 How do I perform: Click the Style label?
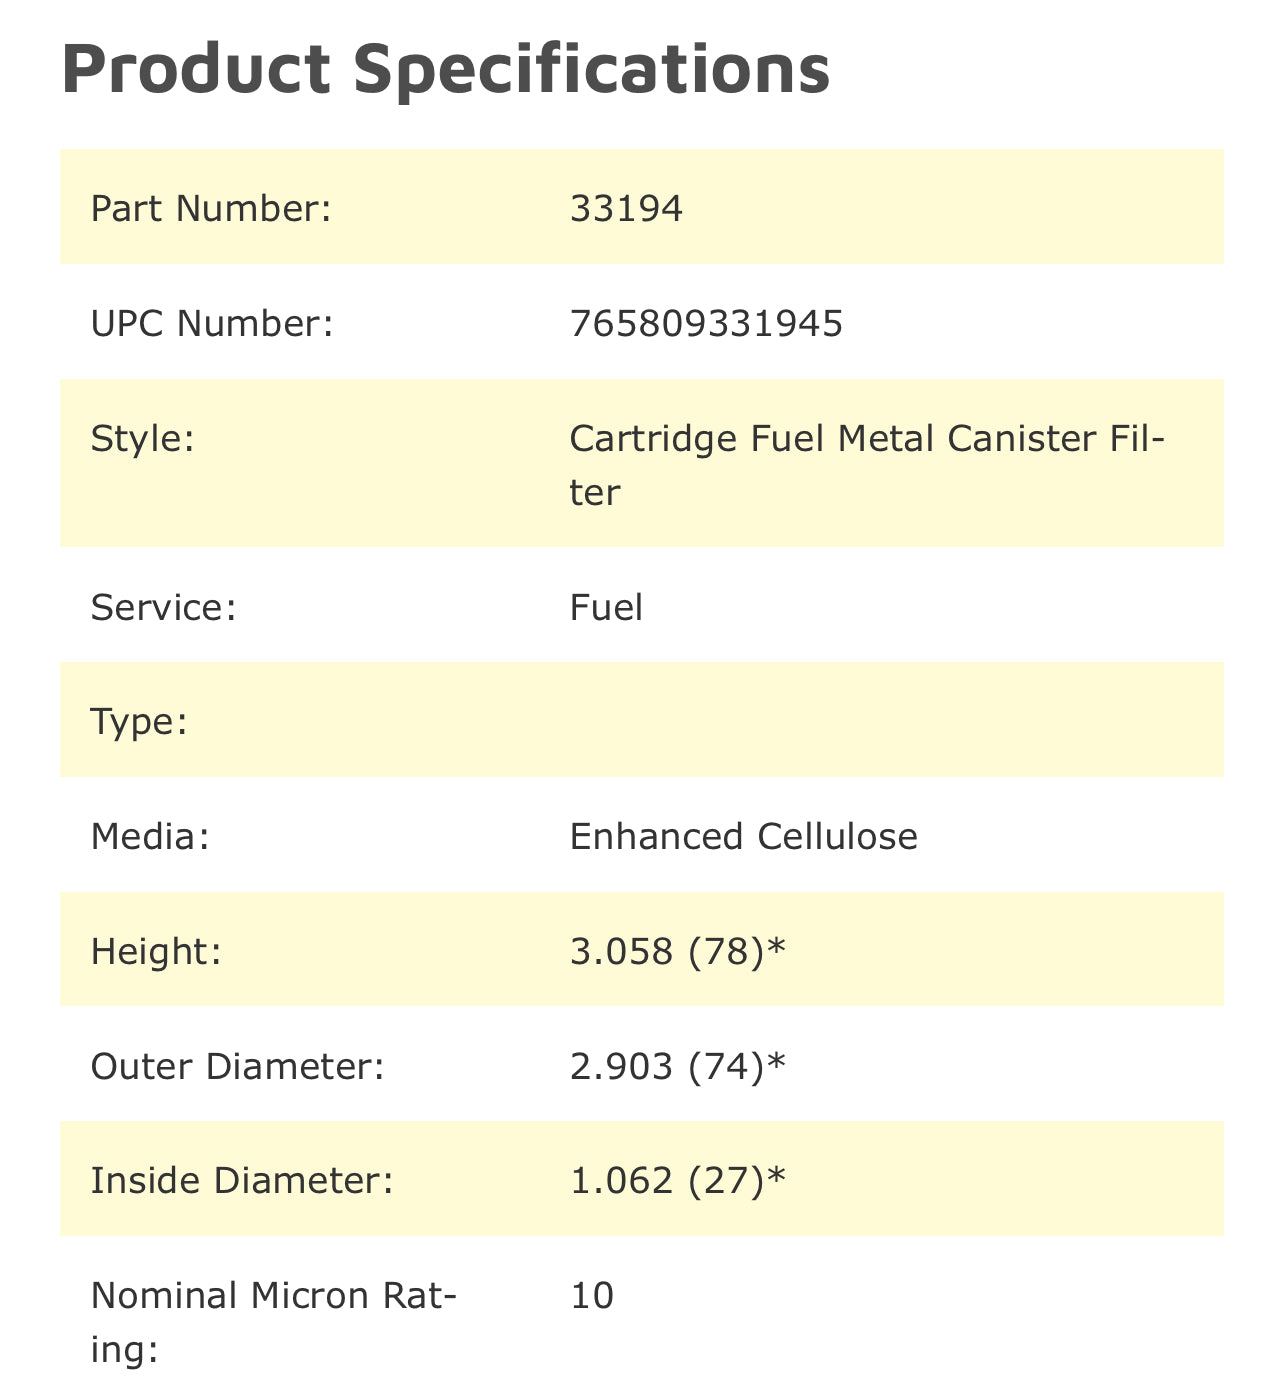[142, 439]
